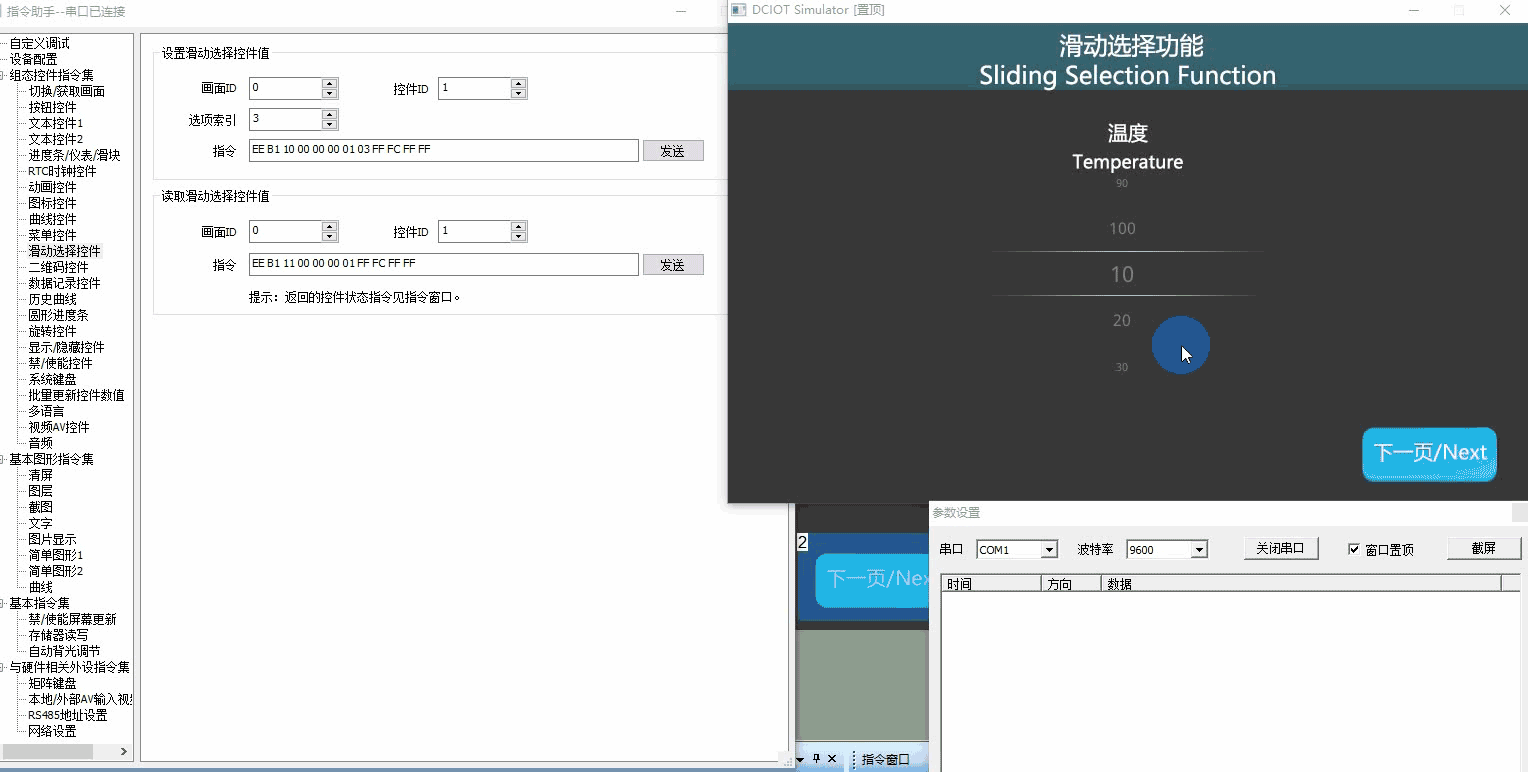The height and width of the screenshot is (772, 1528).
Task: Click the 数据 column header
Action: tap(1301, 584)
